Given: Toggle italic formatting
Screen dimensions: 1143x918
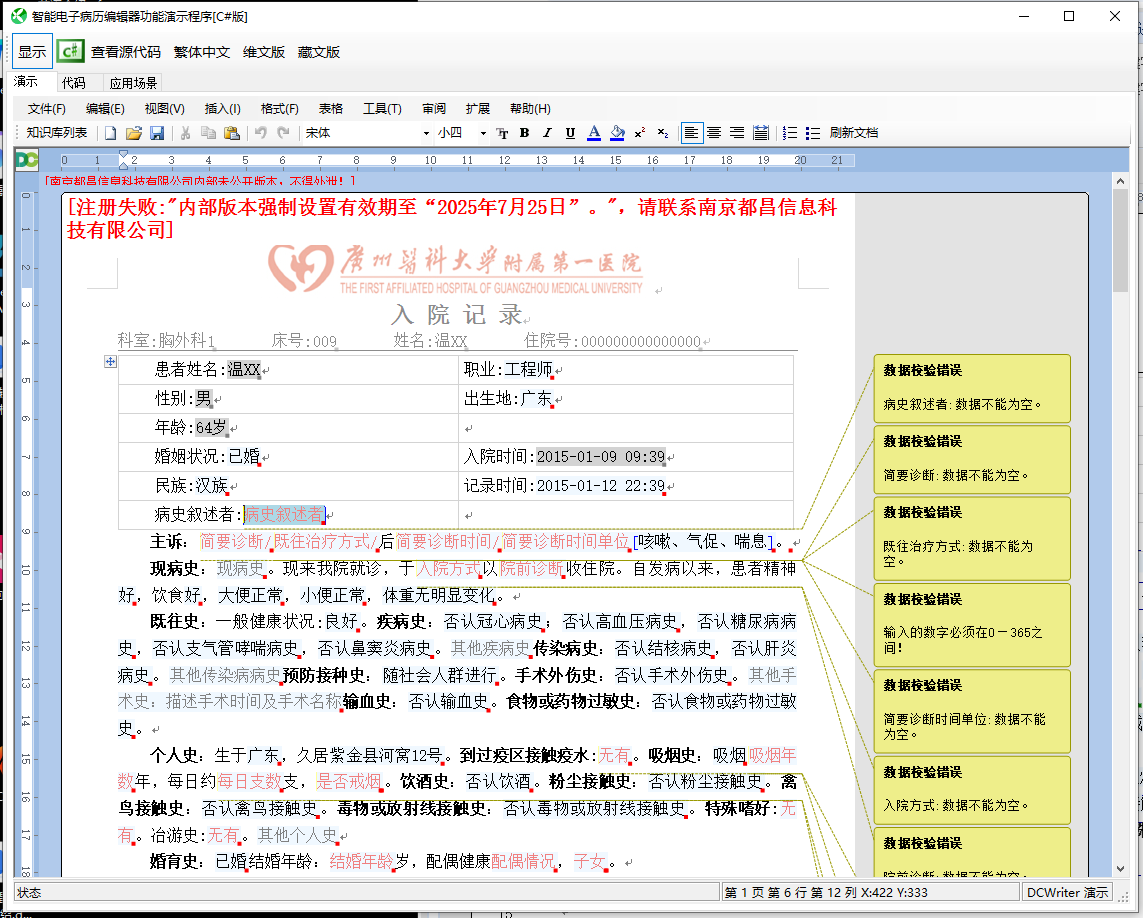Looking at the screenshot, I should point(547,133).
